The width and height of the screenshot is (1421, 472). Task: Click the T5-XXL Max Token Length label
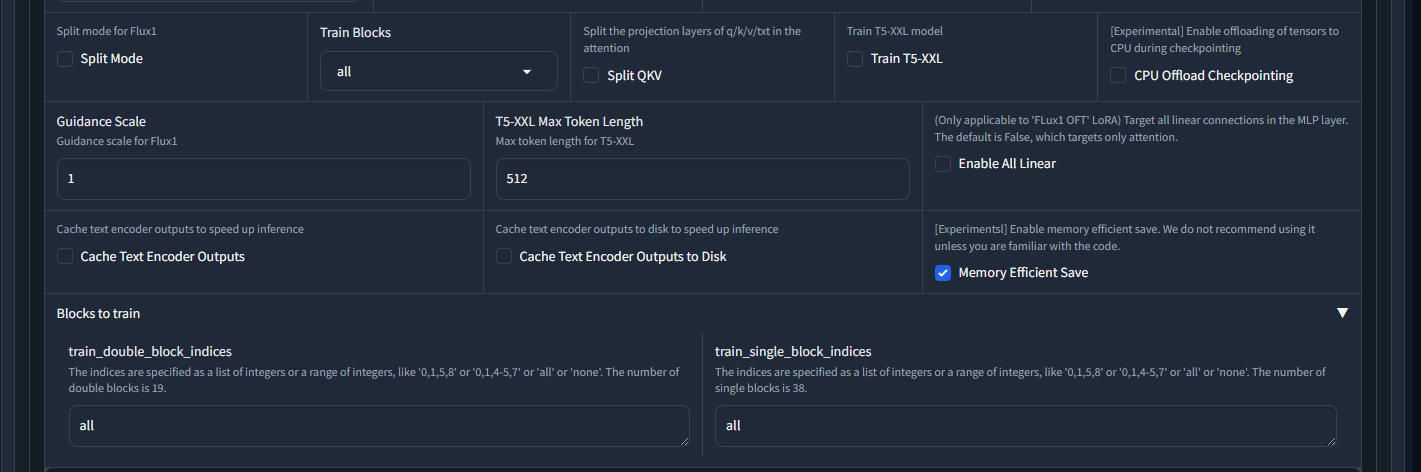(569, 122)
